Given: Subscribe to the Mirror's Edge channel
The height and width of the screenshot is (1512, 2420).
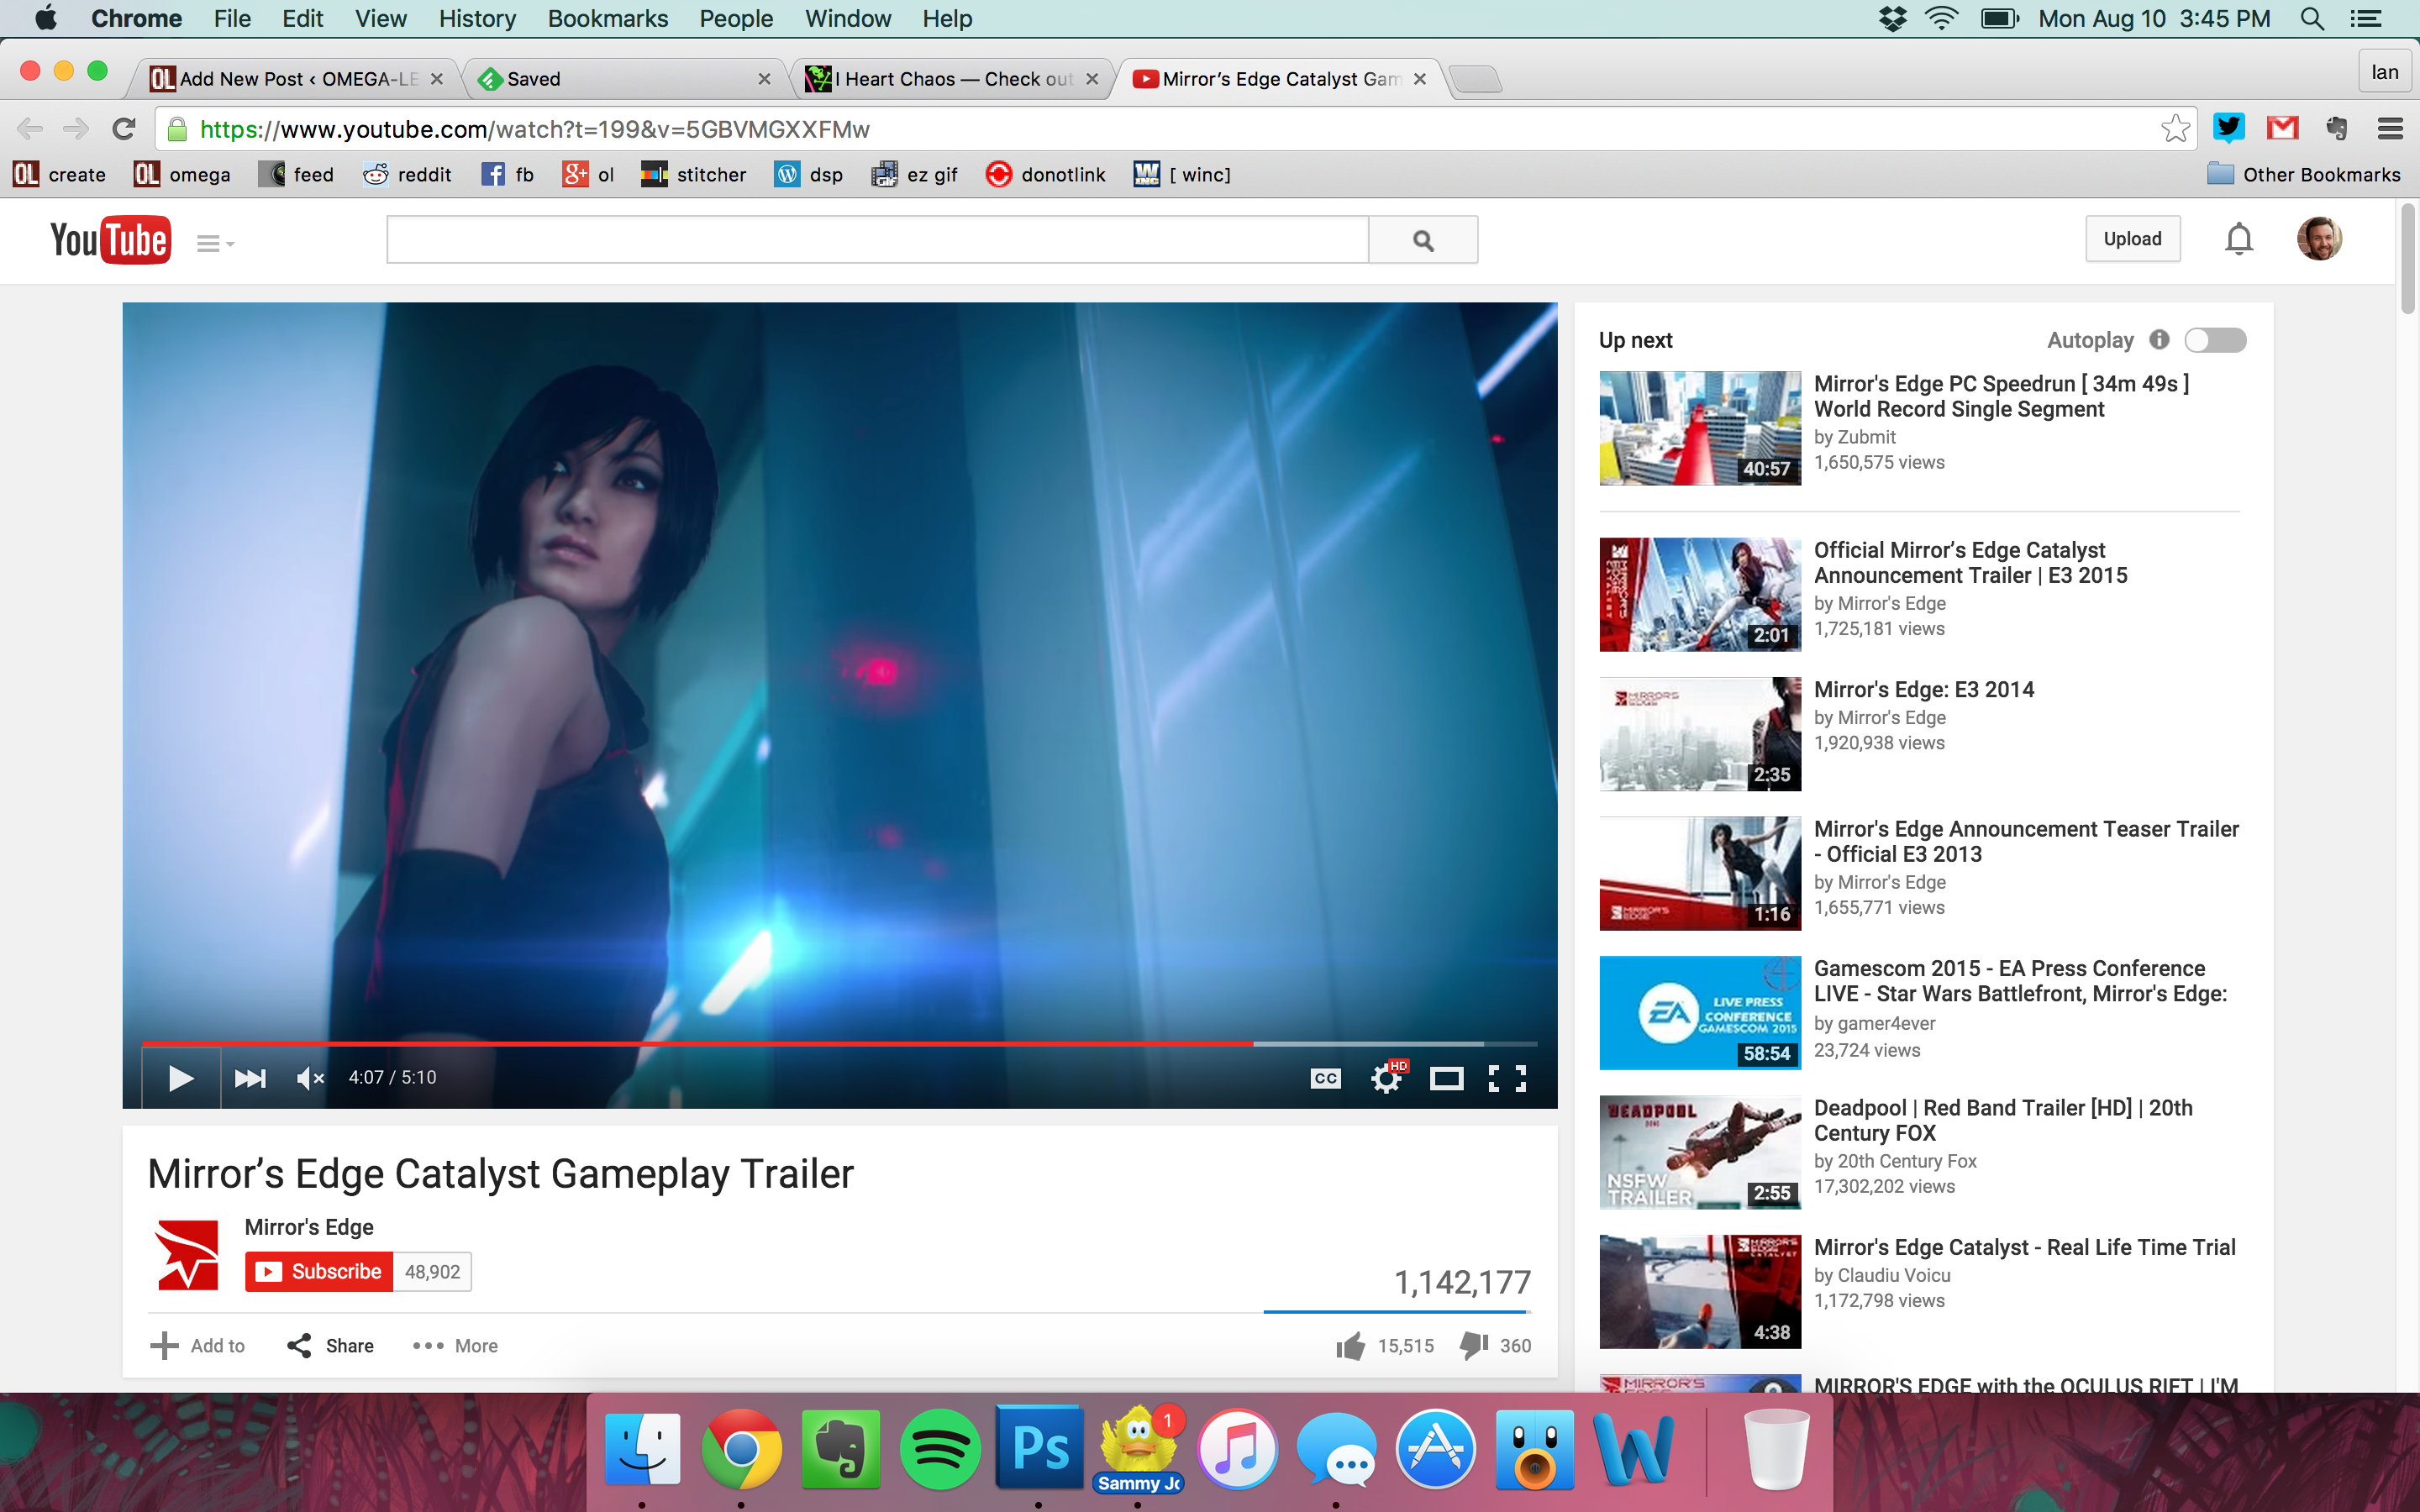Looking at the screenshot, I should 319,1271.
